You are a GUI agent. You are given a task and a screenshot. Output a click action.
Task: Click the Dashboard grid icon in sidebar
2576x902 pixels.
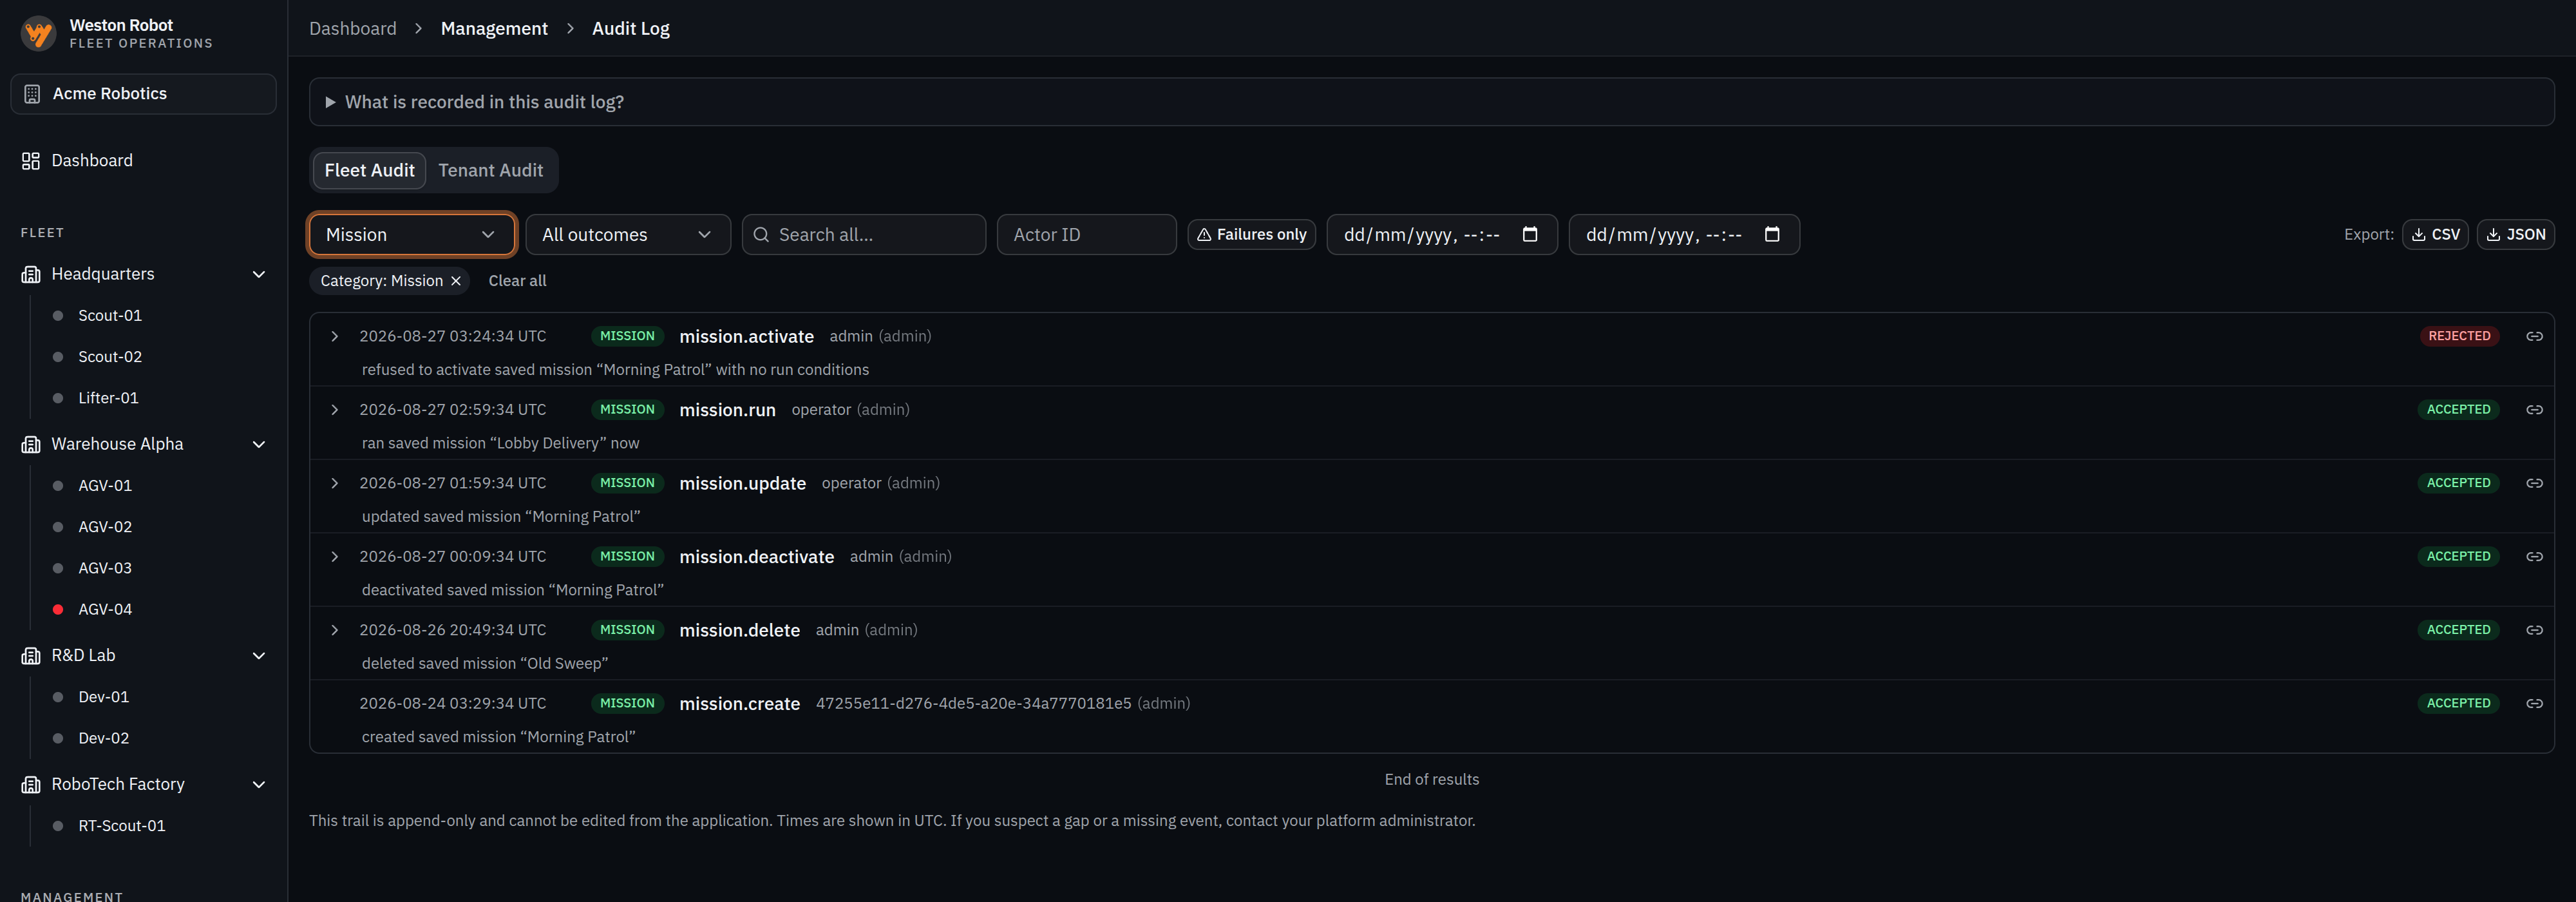pos(31,161)
